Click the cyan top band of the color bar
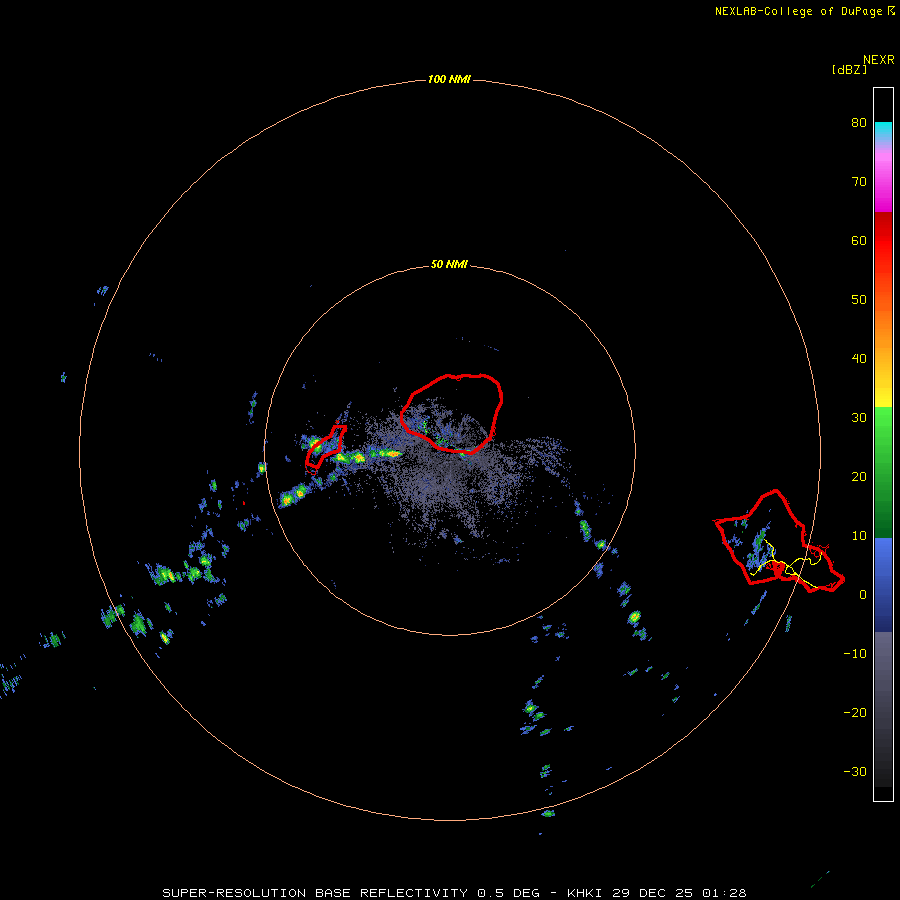Viewport: 900px width, 900px height. 883,131
